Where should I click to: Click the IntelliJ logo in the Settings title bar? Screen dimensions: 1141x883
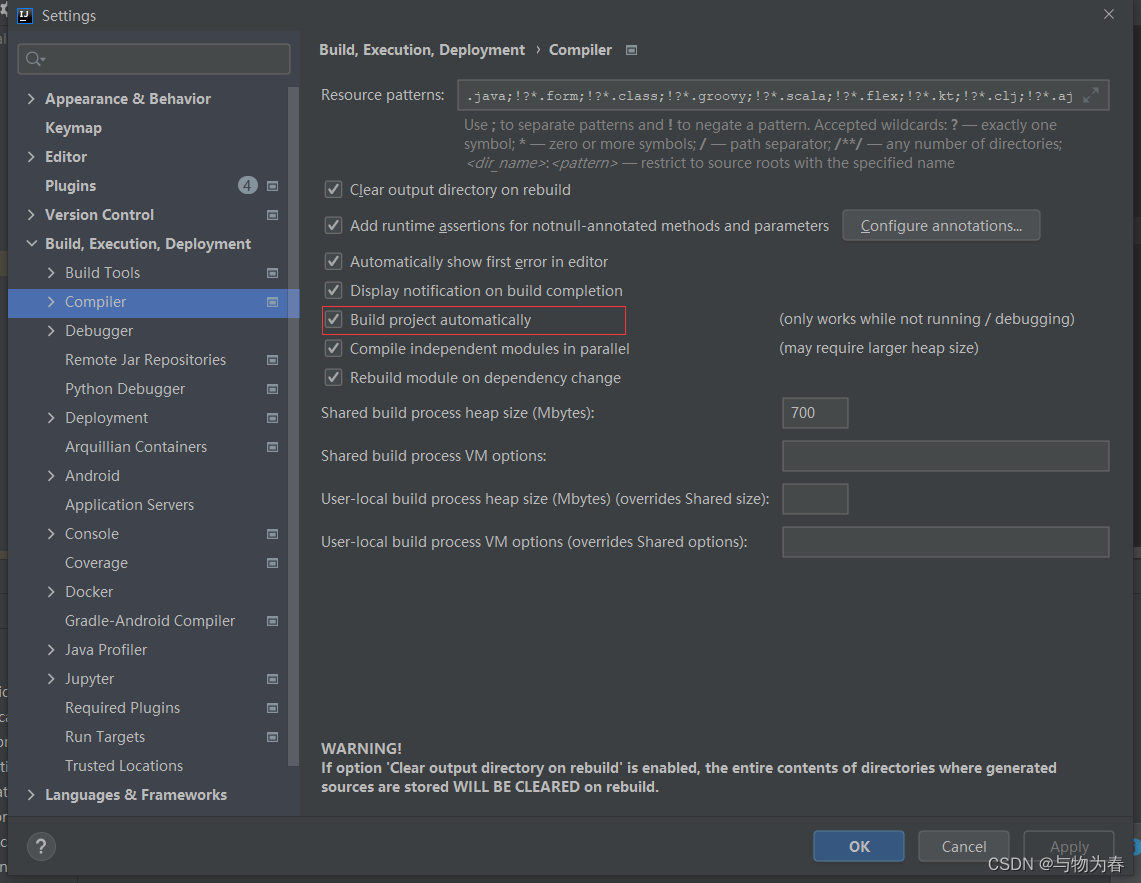click(x=24, y=15)
